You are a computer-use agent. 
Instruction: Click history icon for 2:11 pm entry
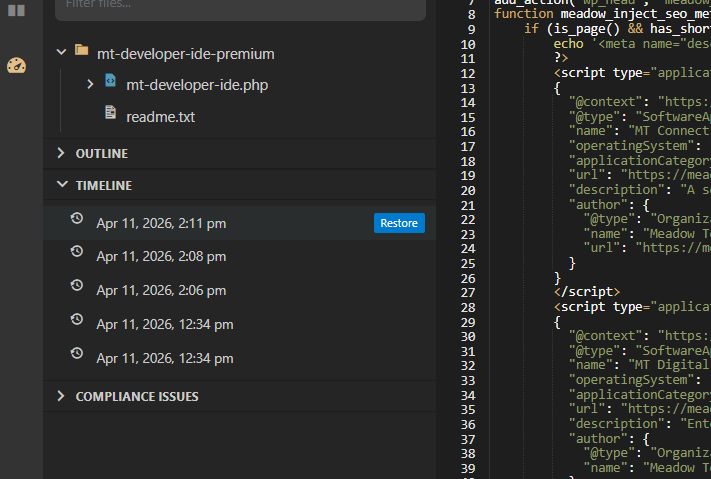click(77, 218)
